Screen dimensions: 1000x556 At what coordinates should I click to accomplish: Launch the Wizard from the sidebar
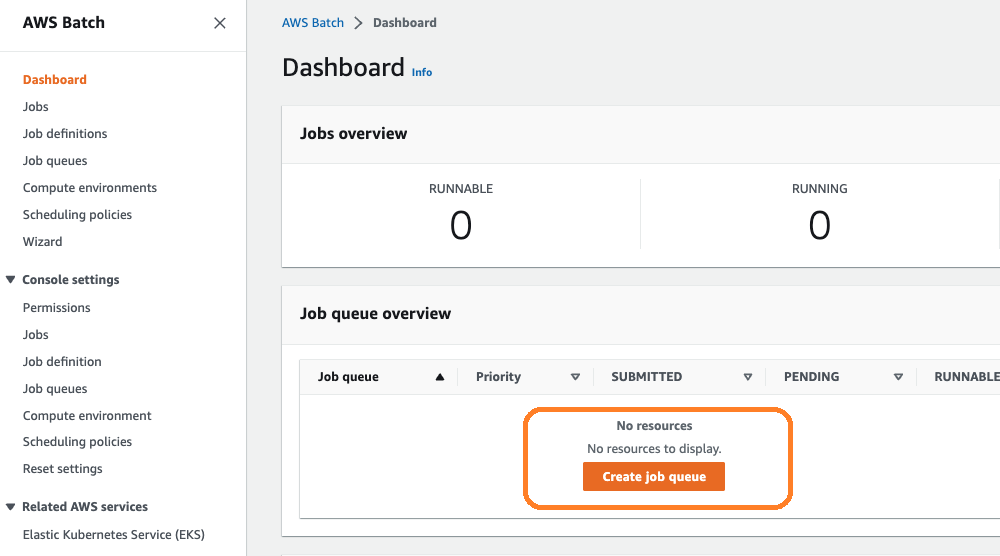[43, 242]
